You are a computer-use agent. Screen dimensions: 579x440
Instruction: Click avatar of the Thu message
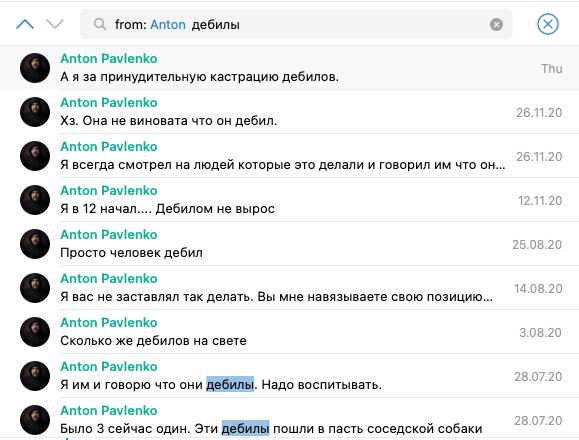pos(35,68)
